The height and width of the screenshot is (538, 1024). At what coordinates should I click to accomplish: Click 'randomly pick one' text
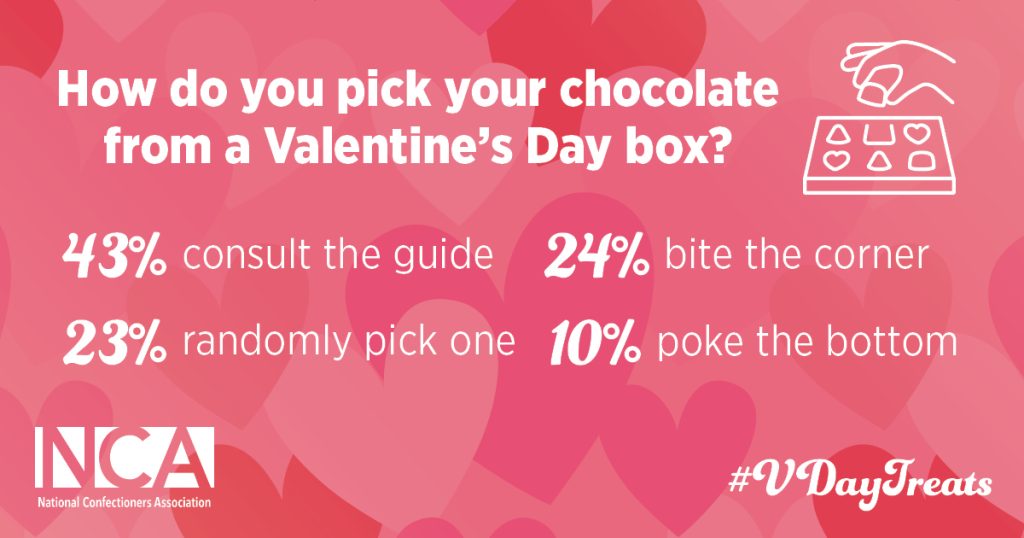[349, 342]
